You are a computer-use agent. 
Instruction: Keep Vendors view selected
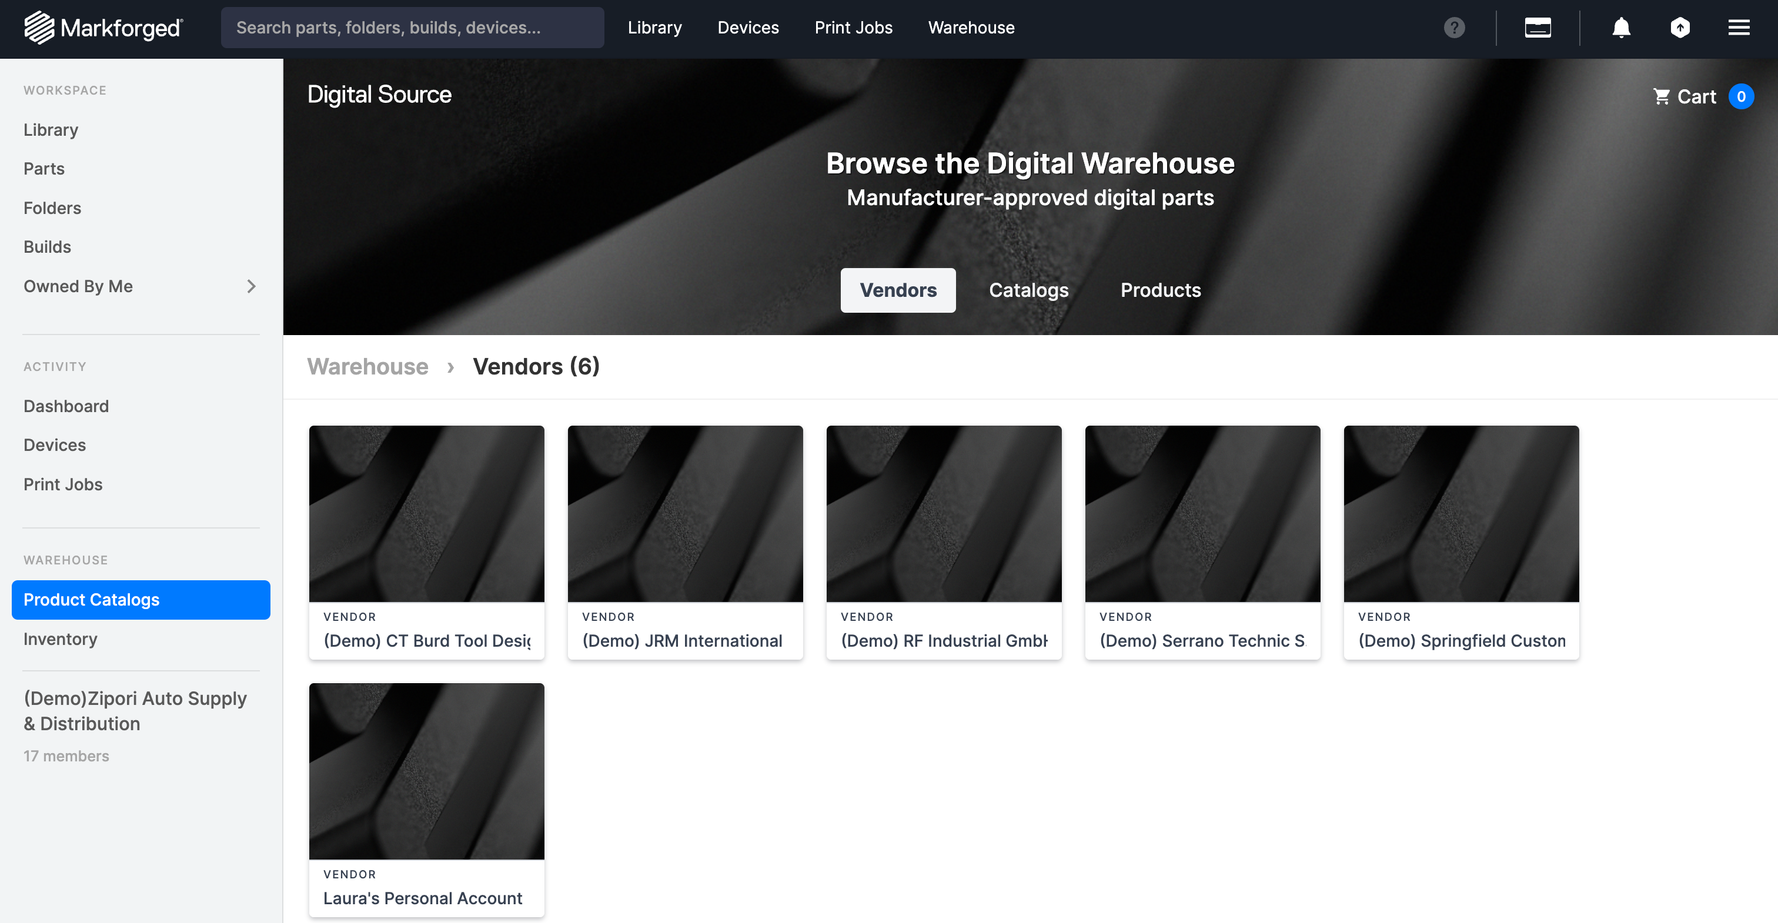point(897,290)
